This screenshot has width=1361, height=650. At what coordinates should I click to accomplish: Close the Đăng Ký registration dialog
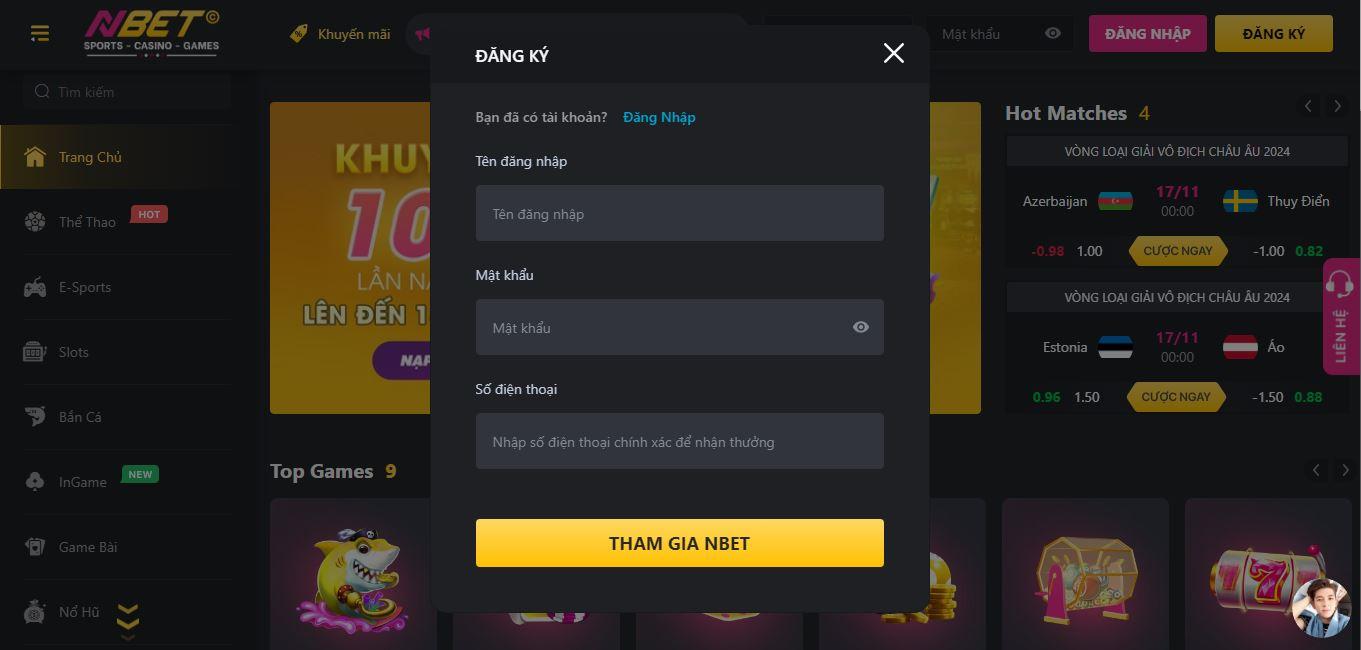pyautogui.click(x=894, y=54)
